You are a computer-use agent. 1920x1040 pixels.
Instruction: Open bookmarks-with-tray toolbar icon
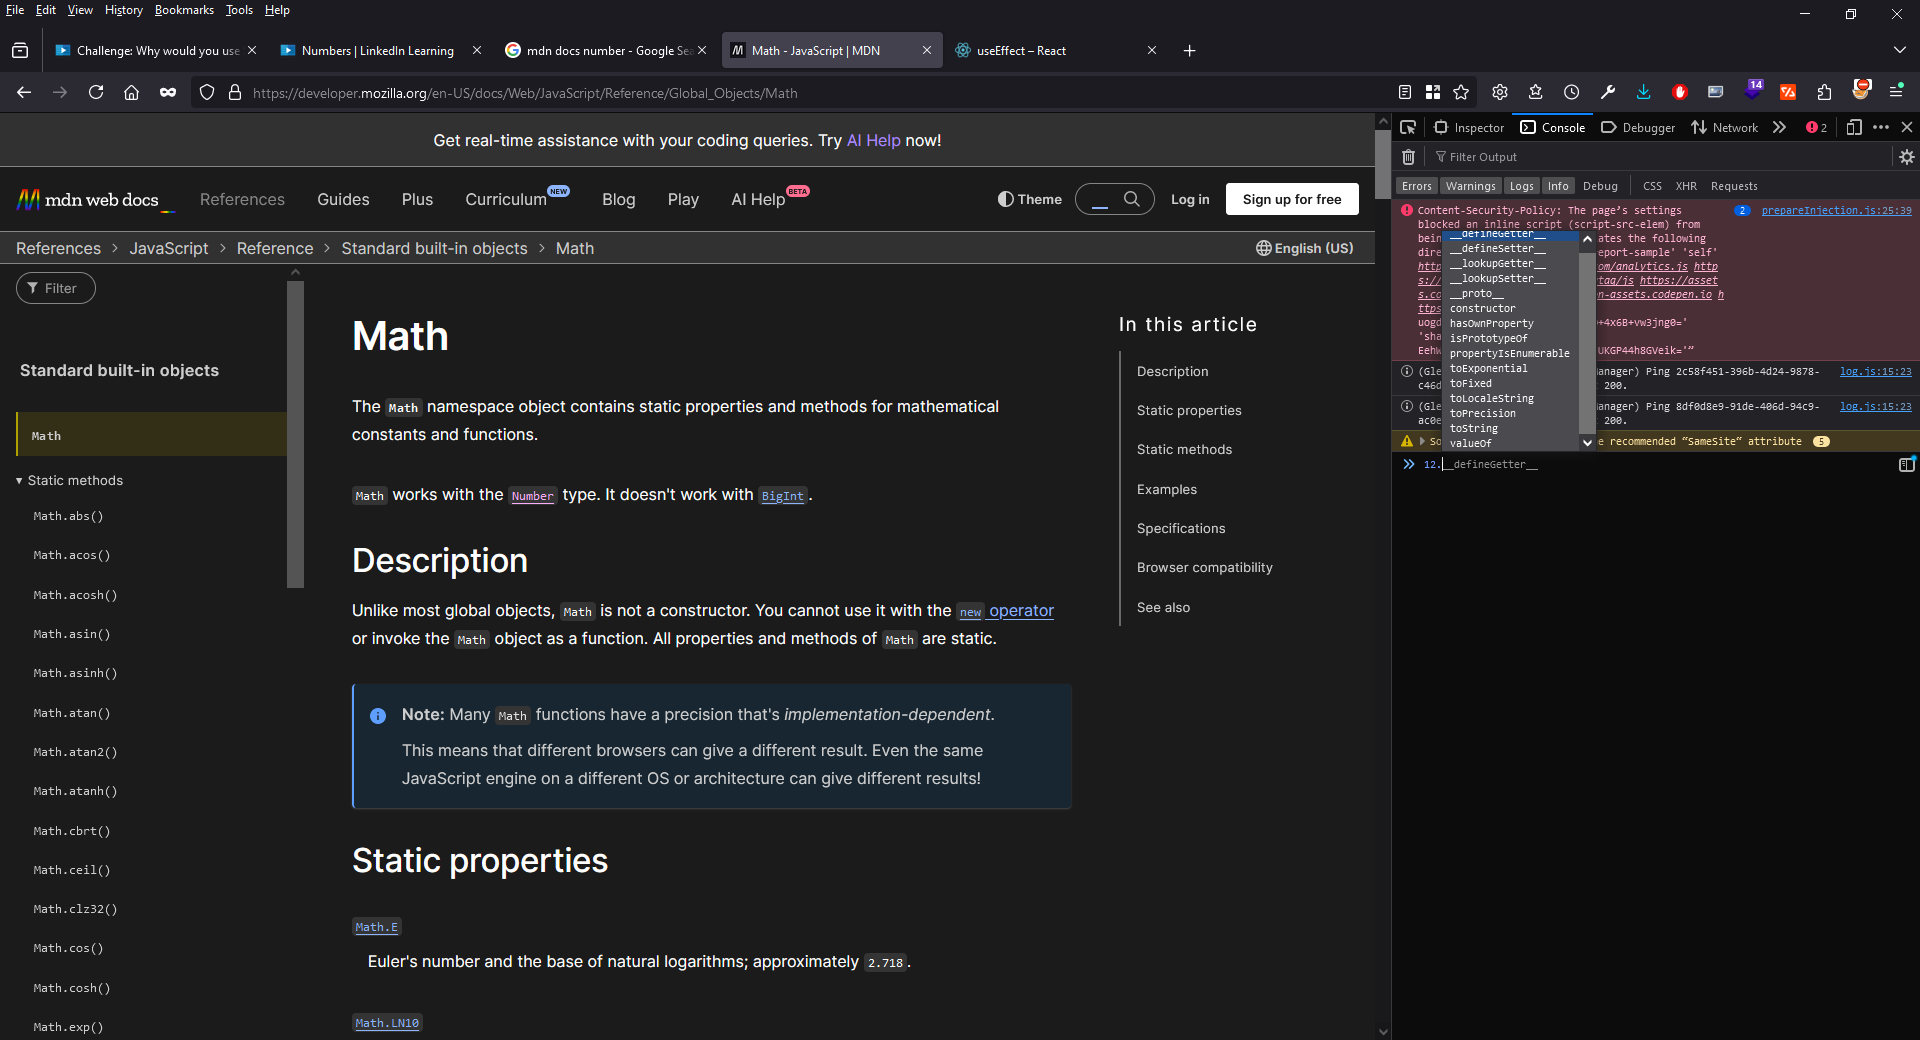tap(1536, 92)
